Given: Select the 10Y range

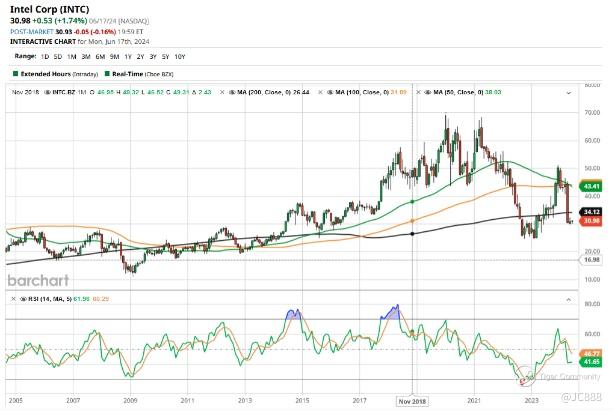Looking at the screenshot, I should (x=179, y=57).
